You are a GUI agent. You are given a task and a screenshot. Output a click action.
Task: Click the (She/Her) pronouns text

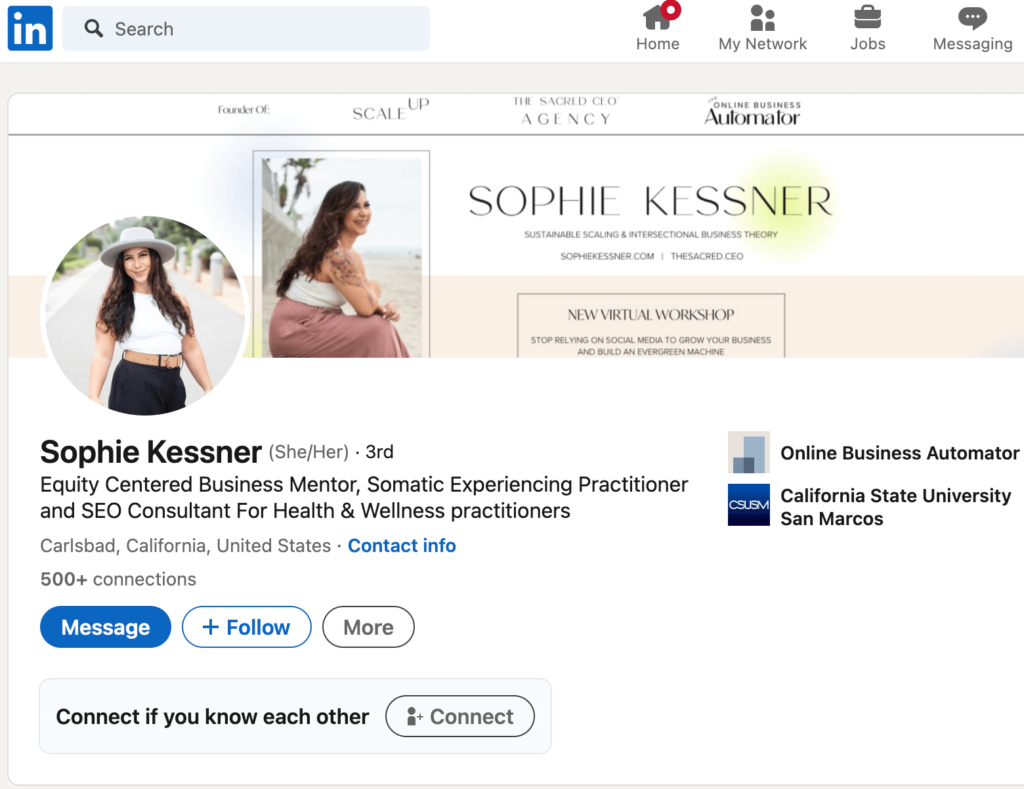[309, 452]
